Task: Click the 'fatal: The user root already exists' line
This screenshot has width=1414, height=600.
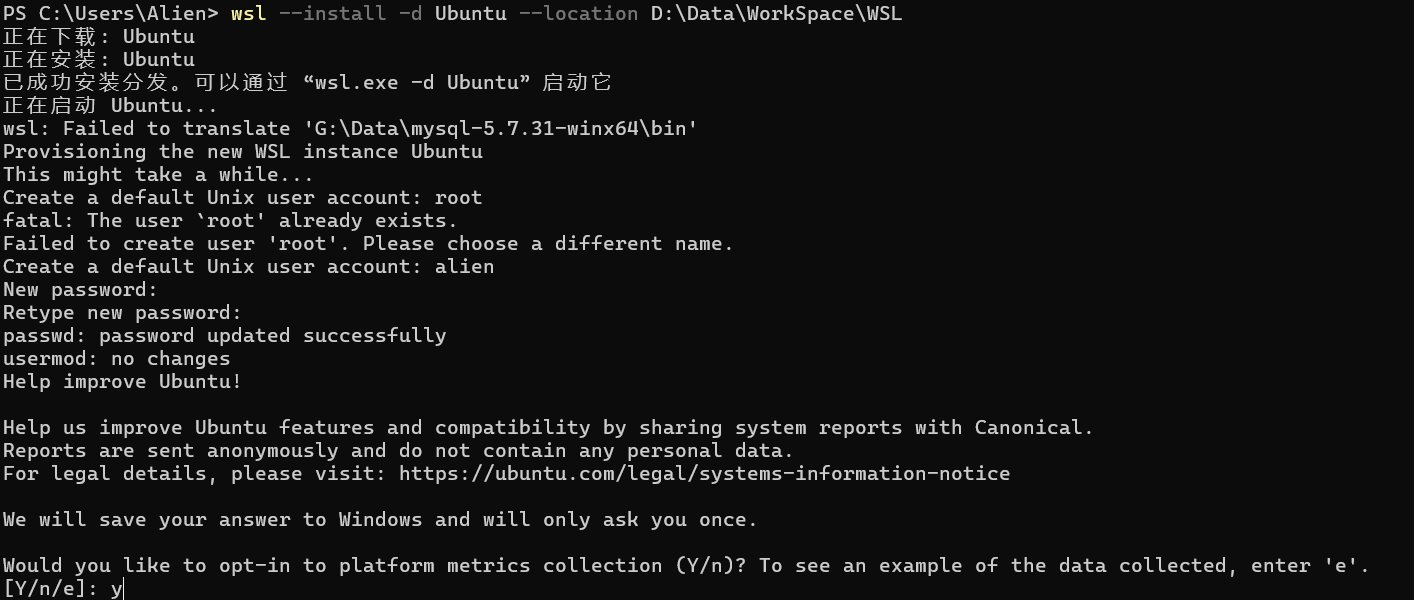Action: [230, 221]
